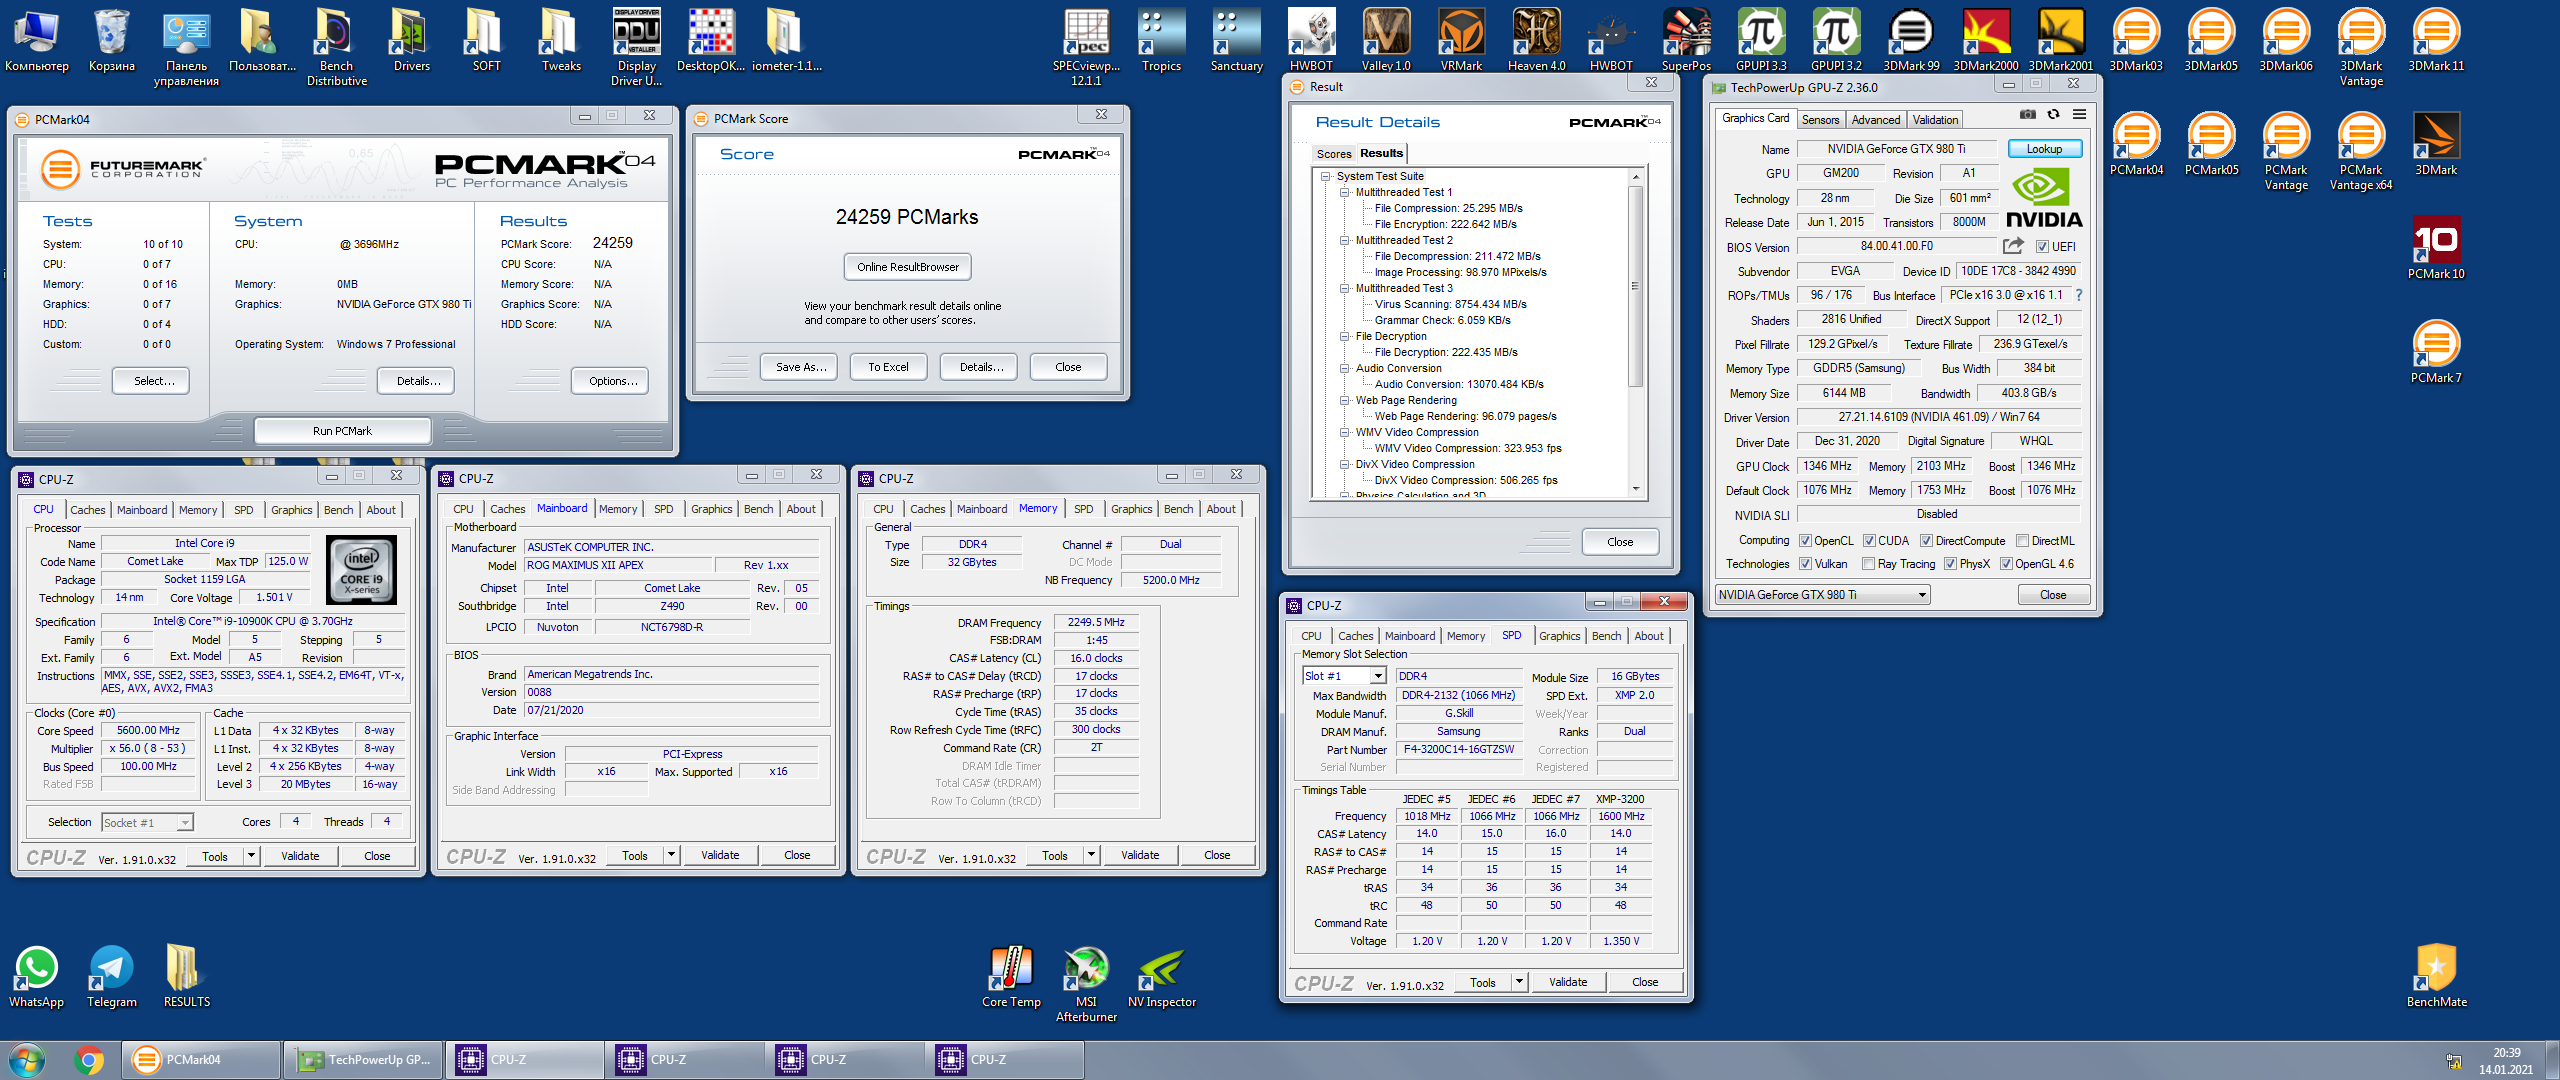
Task: Toggle the OpenCL checkbox
Action: point(1805,541)
